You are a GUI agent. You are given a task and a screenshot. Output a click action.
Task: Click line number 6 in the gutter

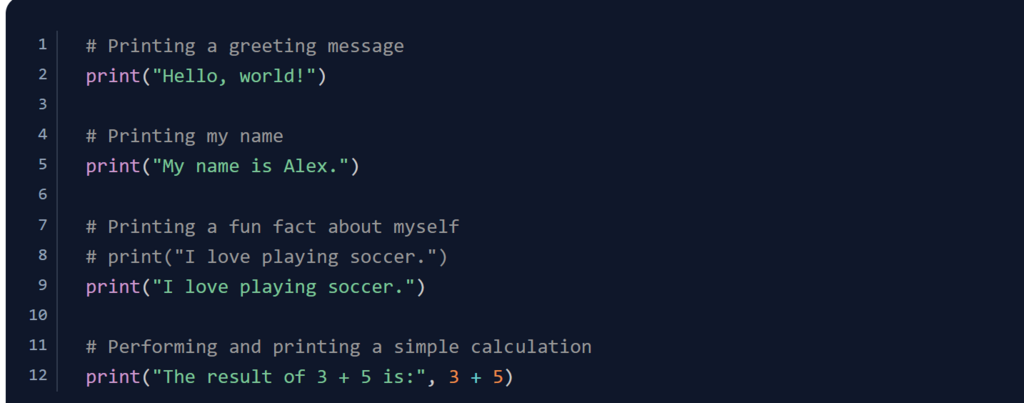(x=42, y=195)
